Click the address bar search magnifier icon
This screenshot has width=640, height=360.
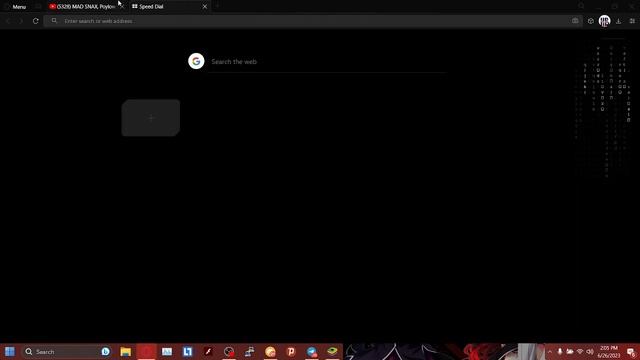click(x=54, y=21)
